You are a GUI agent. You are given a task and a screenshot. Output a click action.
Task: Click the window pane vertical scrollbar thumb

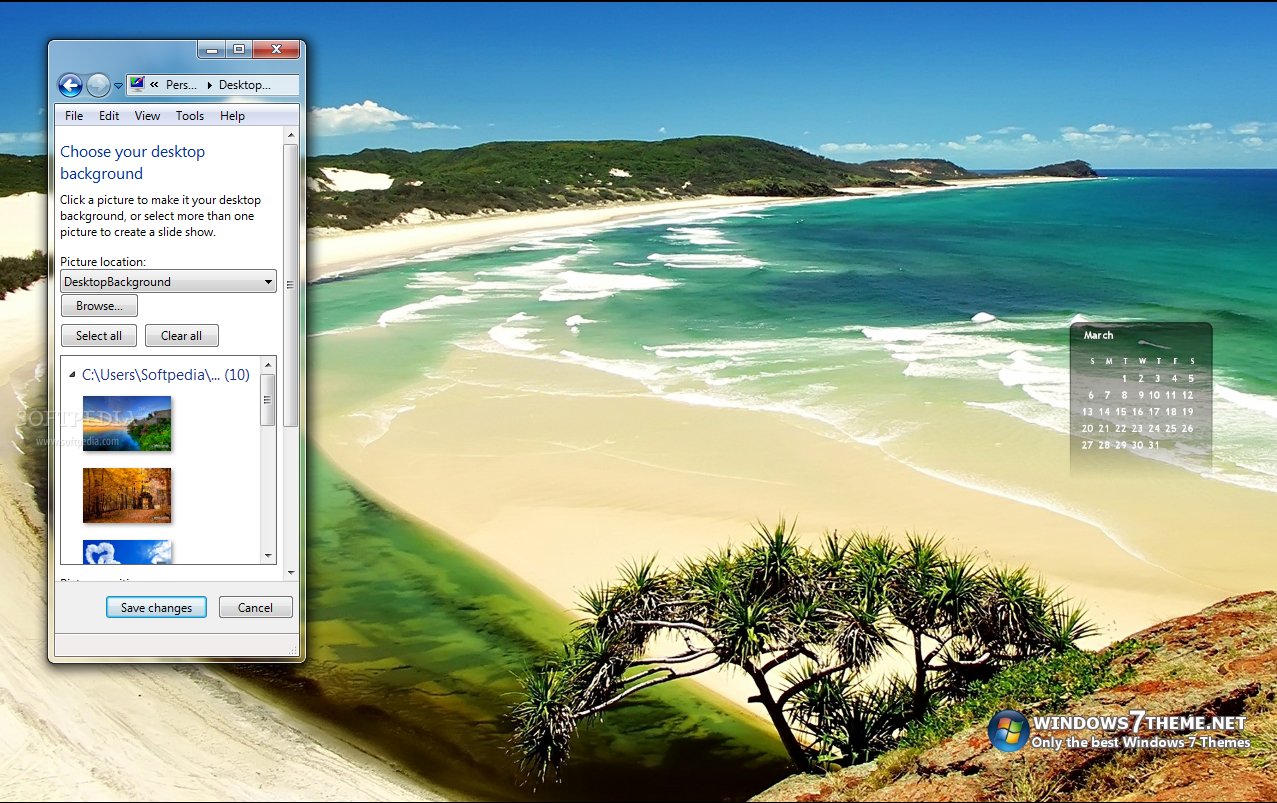click(x=291, y=285)
